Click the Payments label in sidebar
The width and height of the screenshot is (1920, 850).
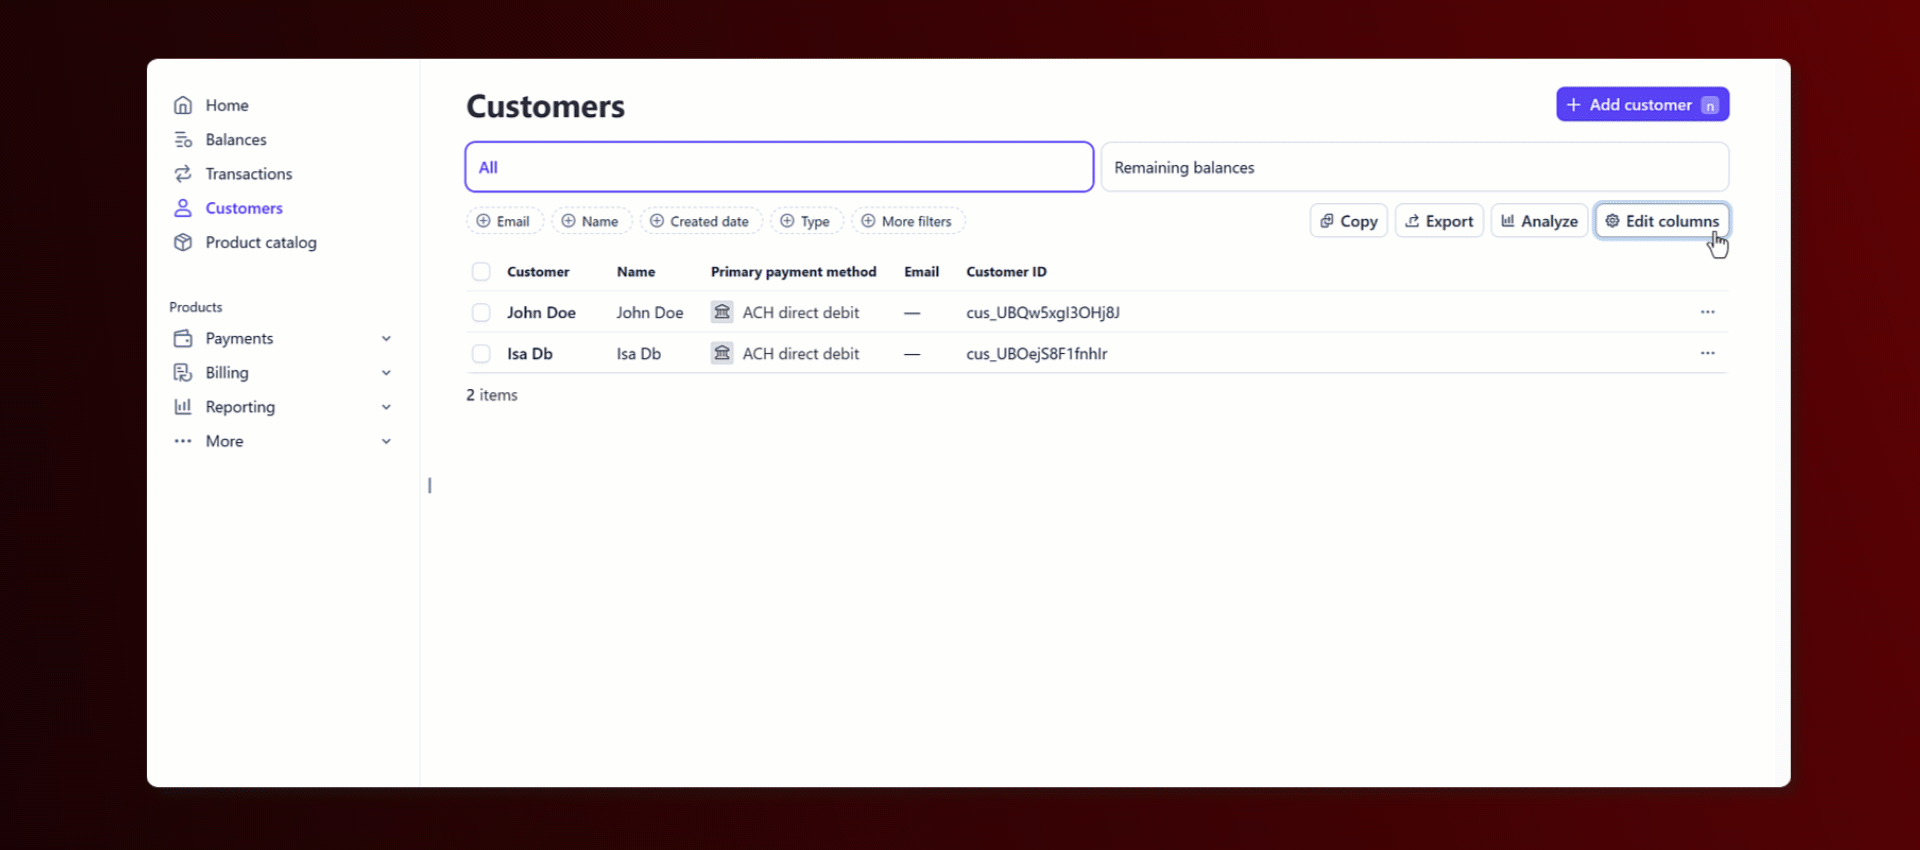(x=239, y=338)
